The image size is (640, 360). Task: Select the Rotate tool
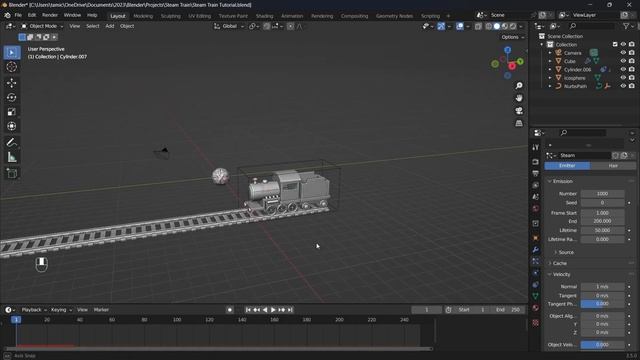tap(12, 98)
